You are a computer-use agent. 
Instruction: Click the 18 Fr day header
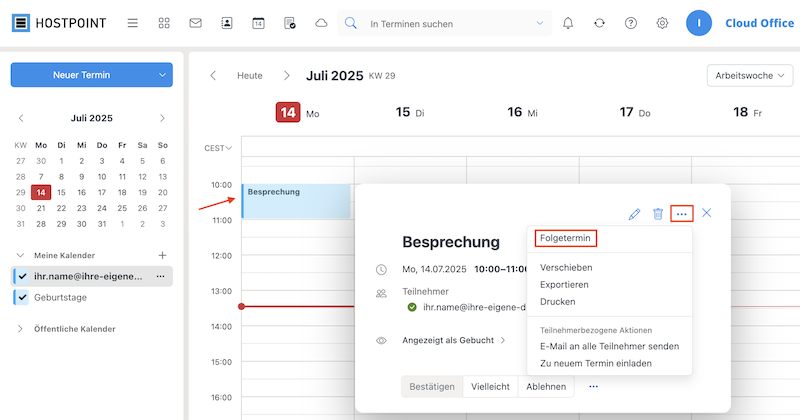(x=747, y=112)
